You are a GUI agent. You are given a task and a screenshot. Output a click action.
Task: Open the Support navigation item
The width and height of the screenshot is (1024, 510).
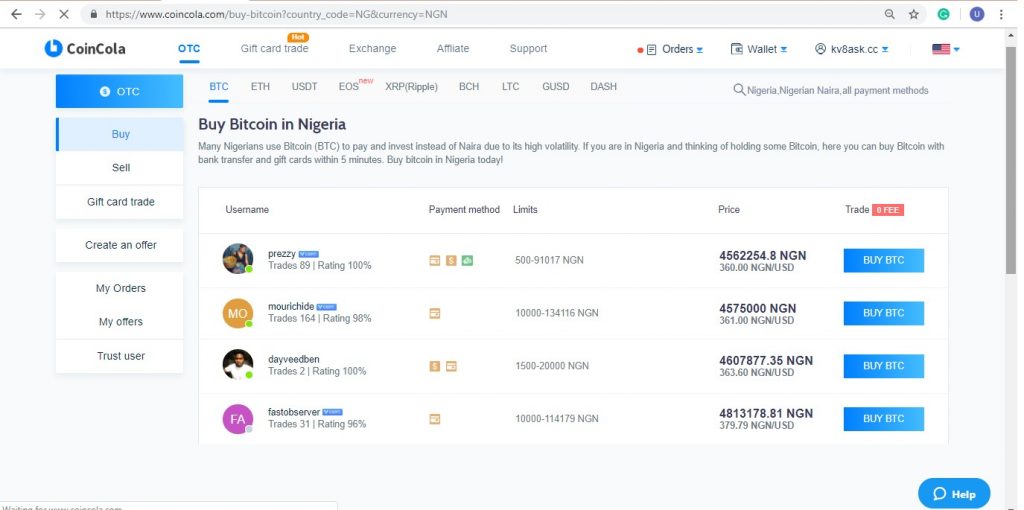[528, 48]
